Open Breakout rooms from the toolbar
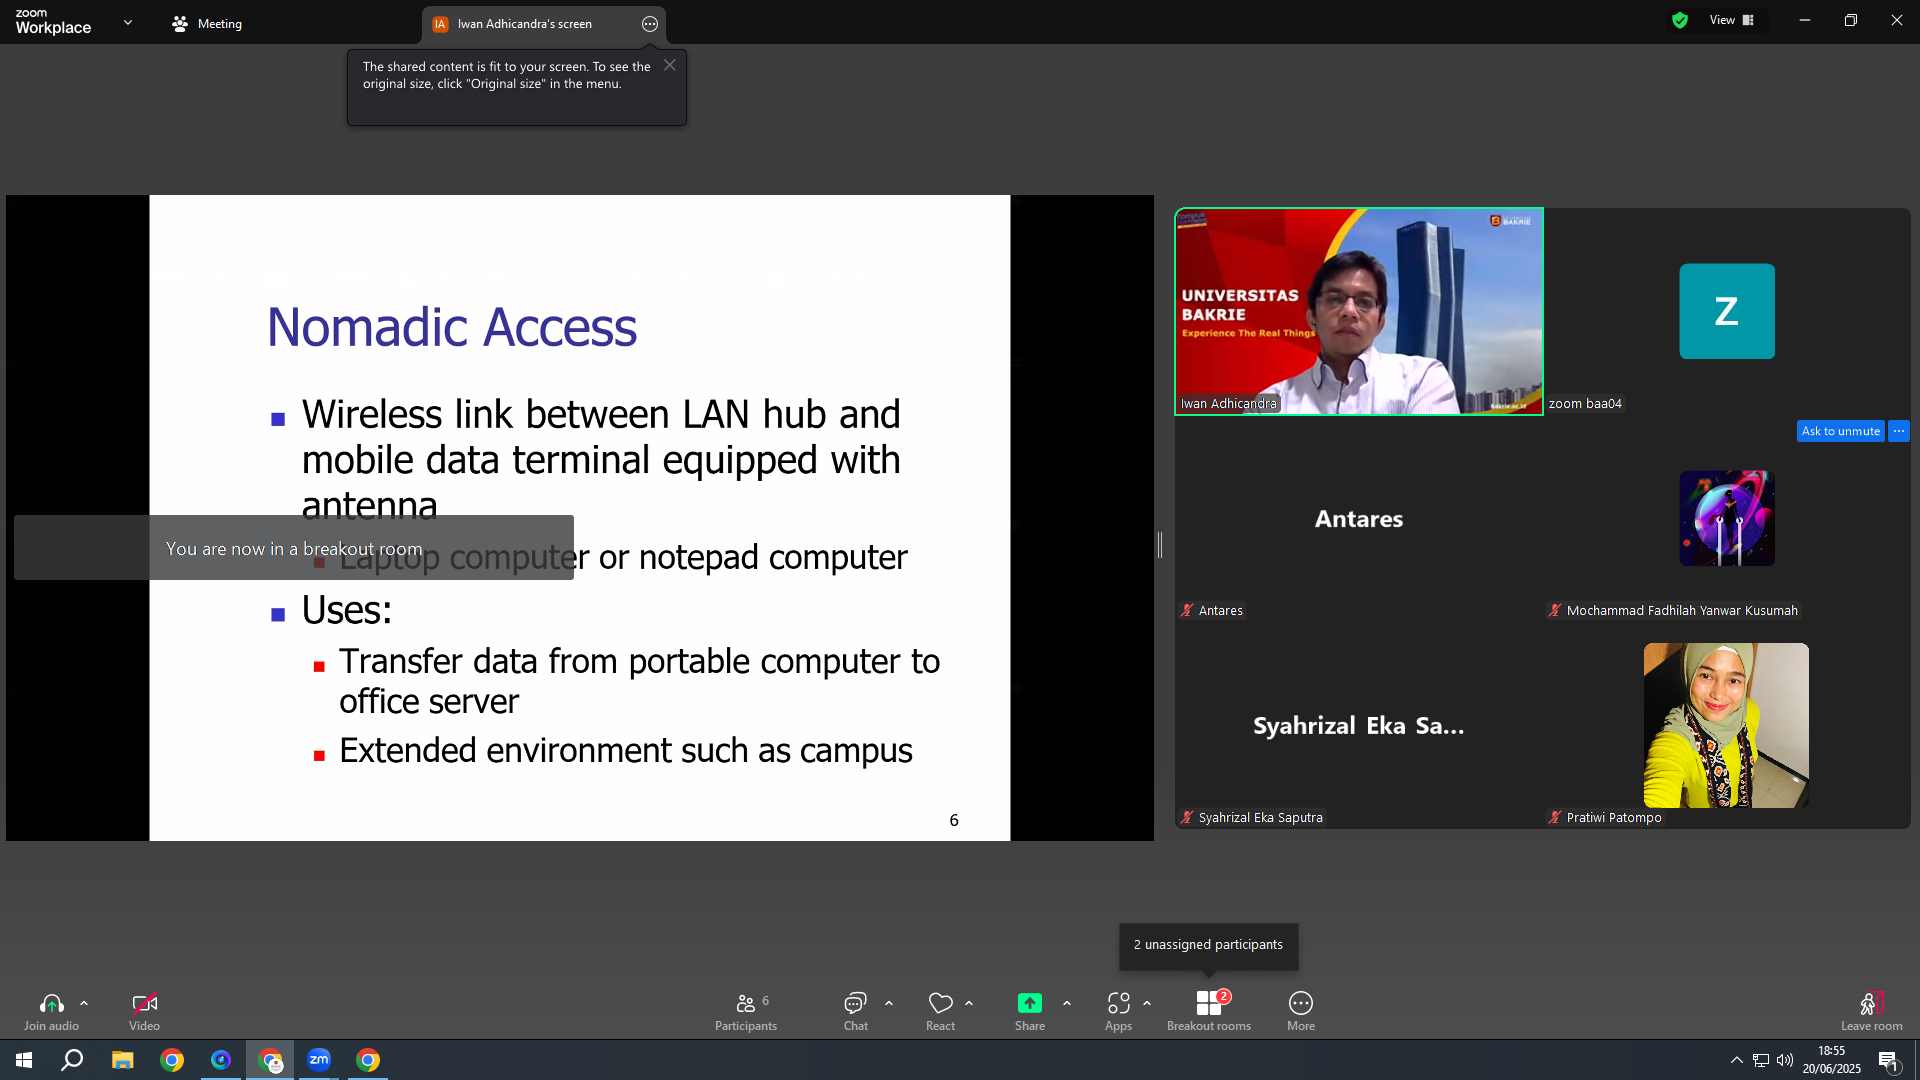 (1209, 1011)
